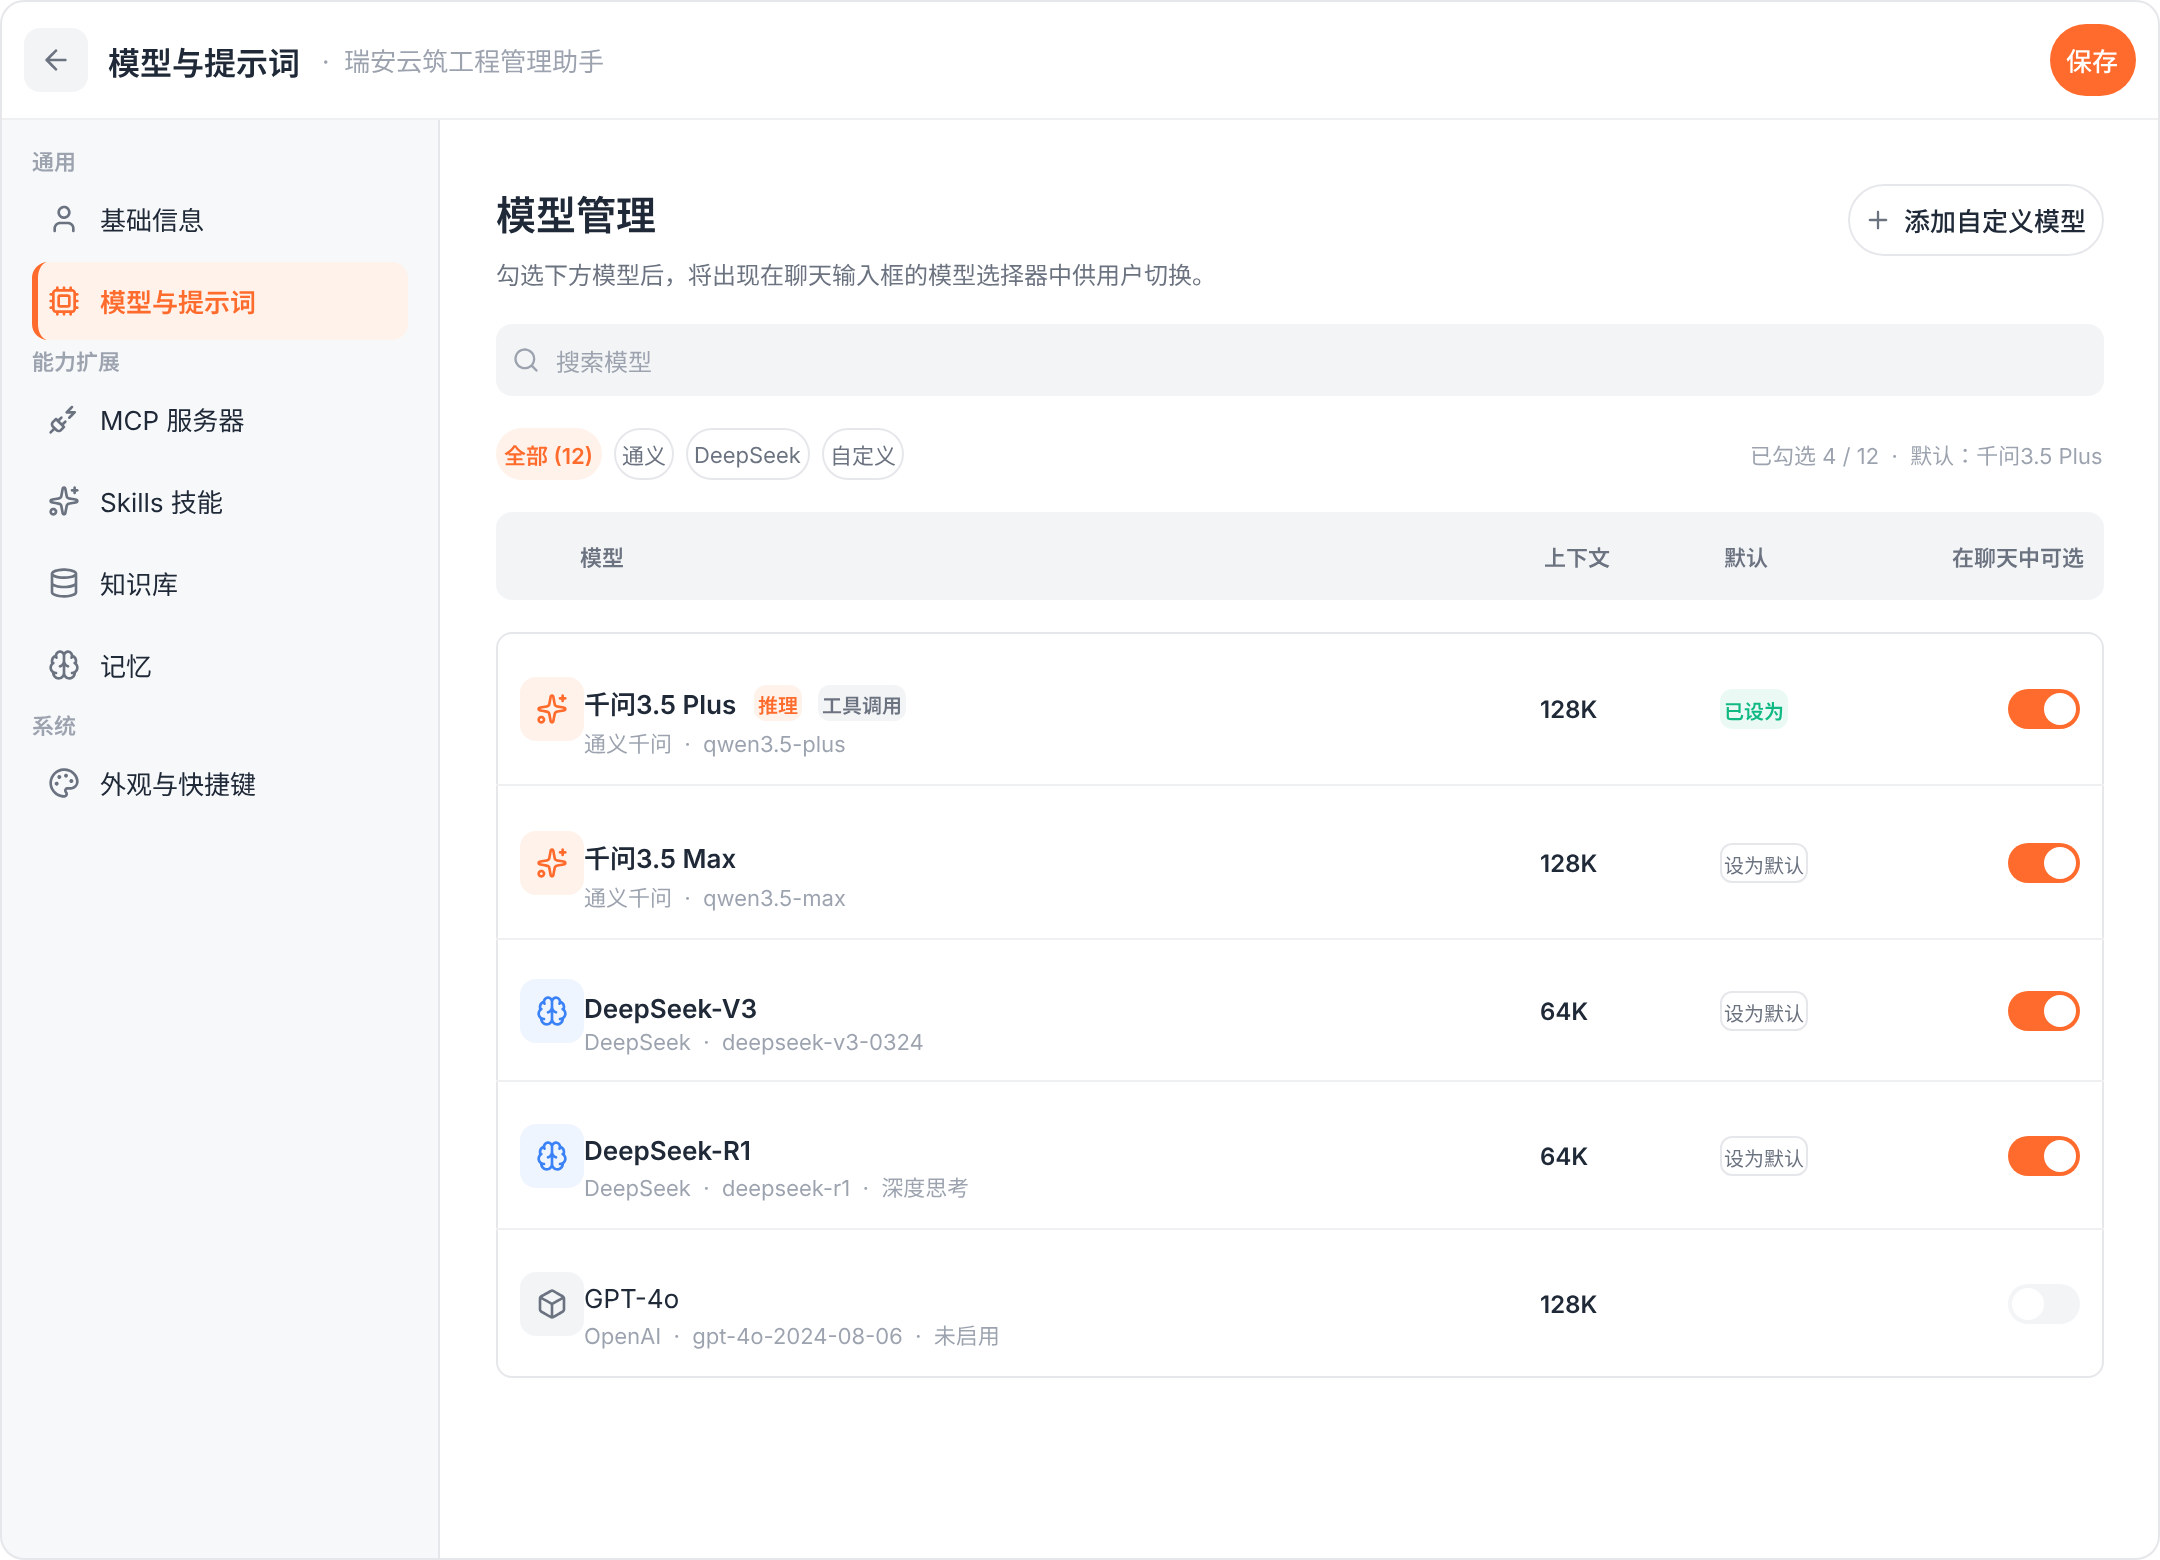The height and width of the screenshot is (1560, 2160).
Task: Click the back arrow button
Action: (x=56, y=60)
